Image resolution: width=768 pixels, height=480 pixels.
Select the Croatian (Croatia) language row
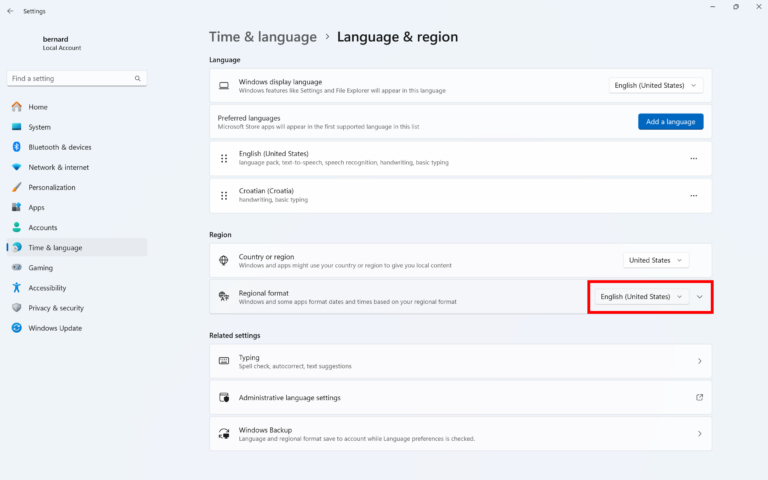point(460,196)
